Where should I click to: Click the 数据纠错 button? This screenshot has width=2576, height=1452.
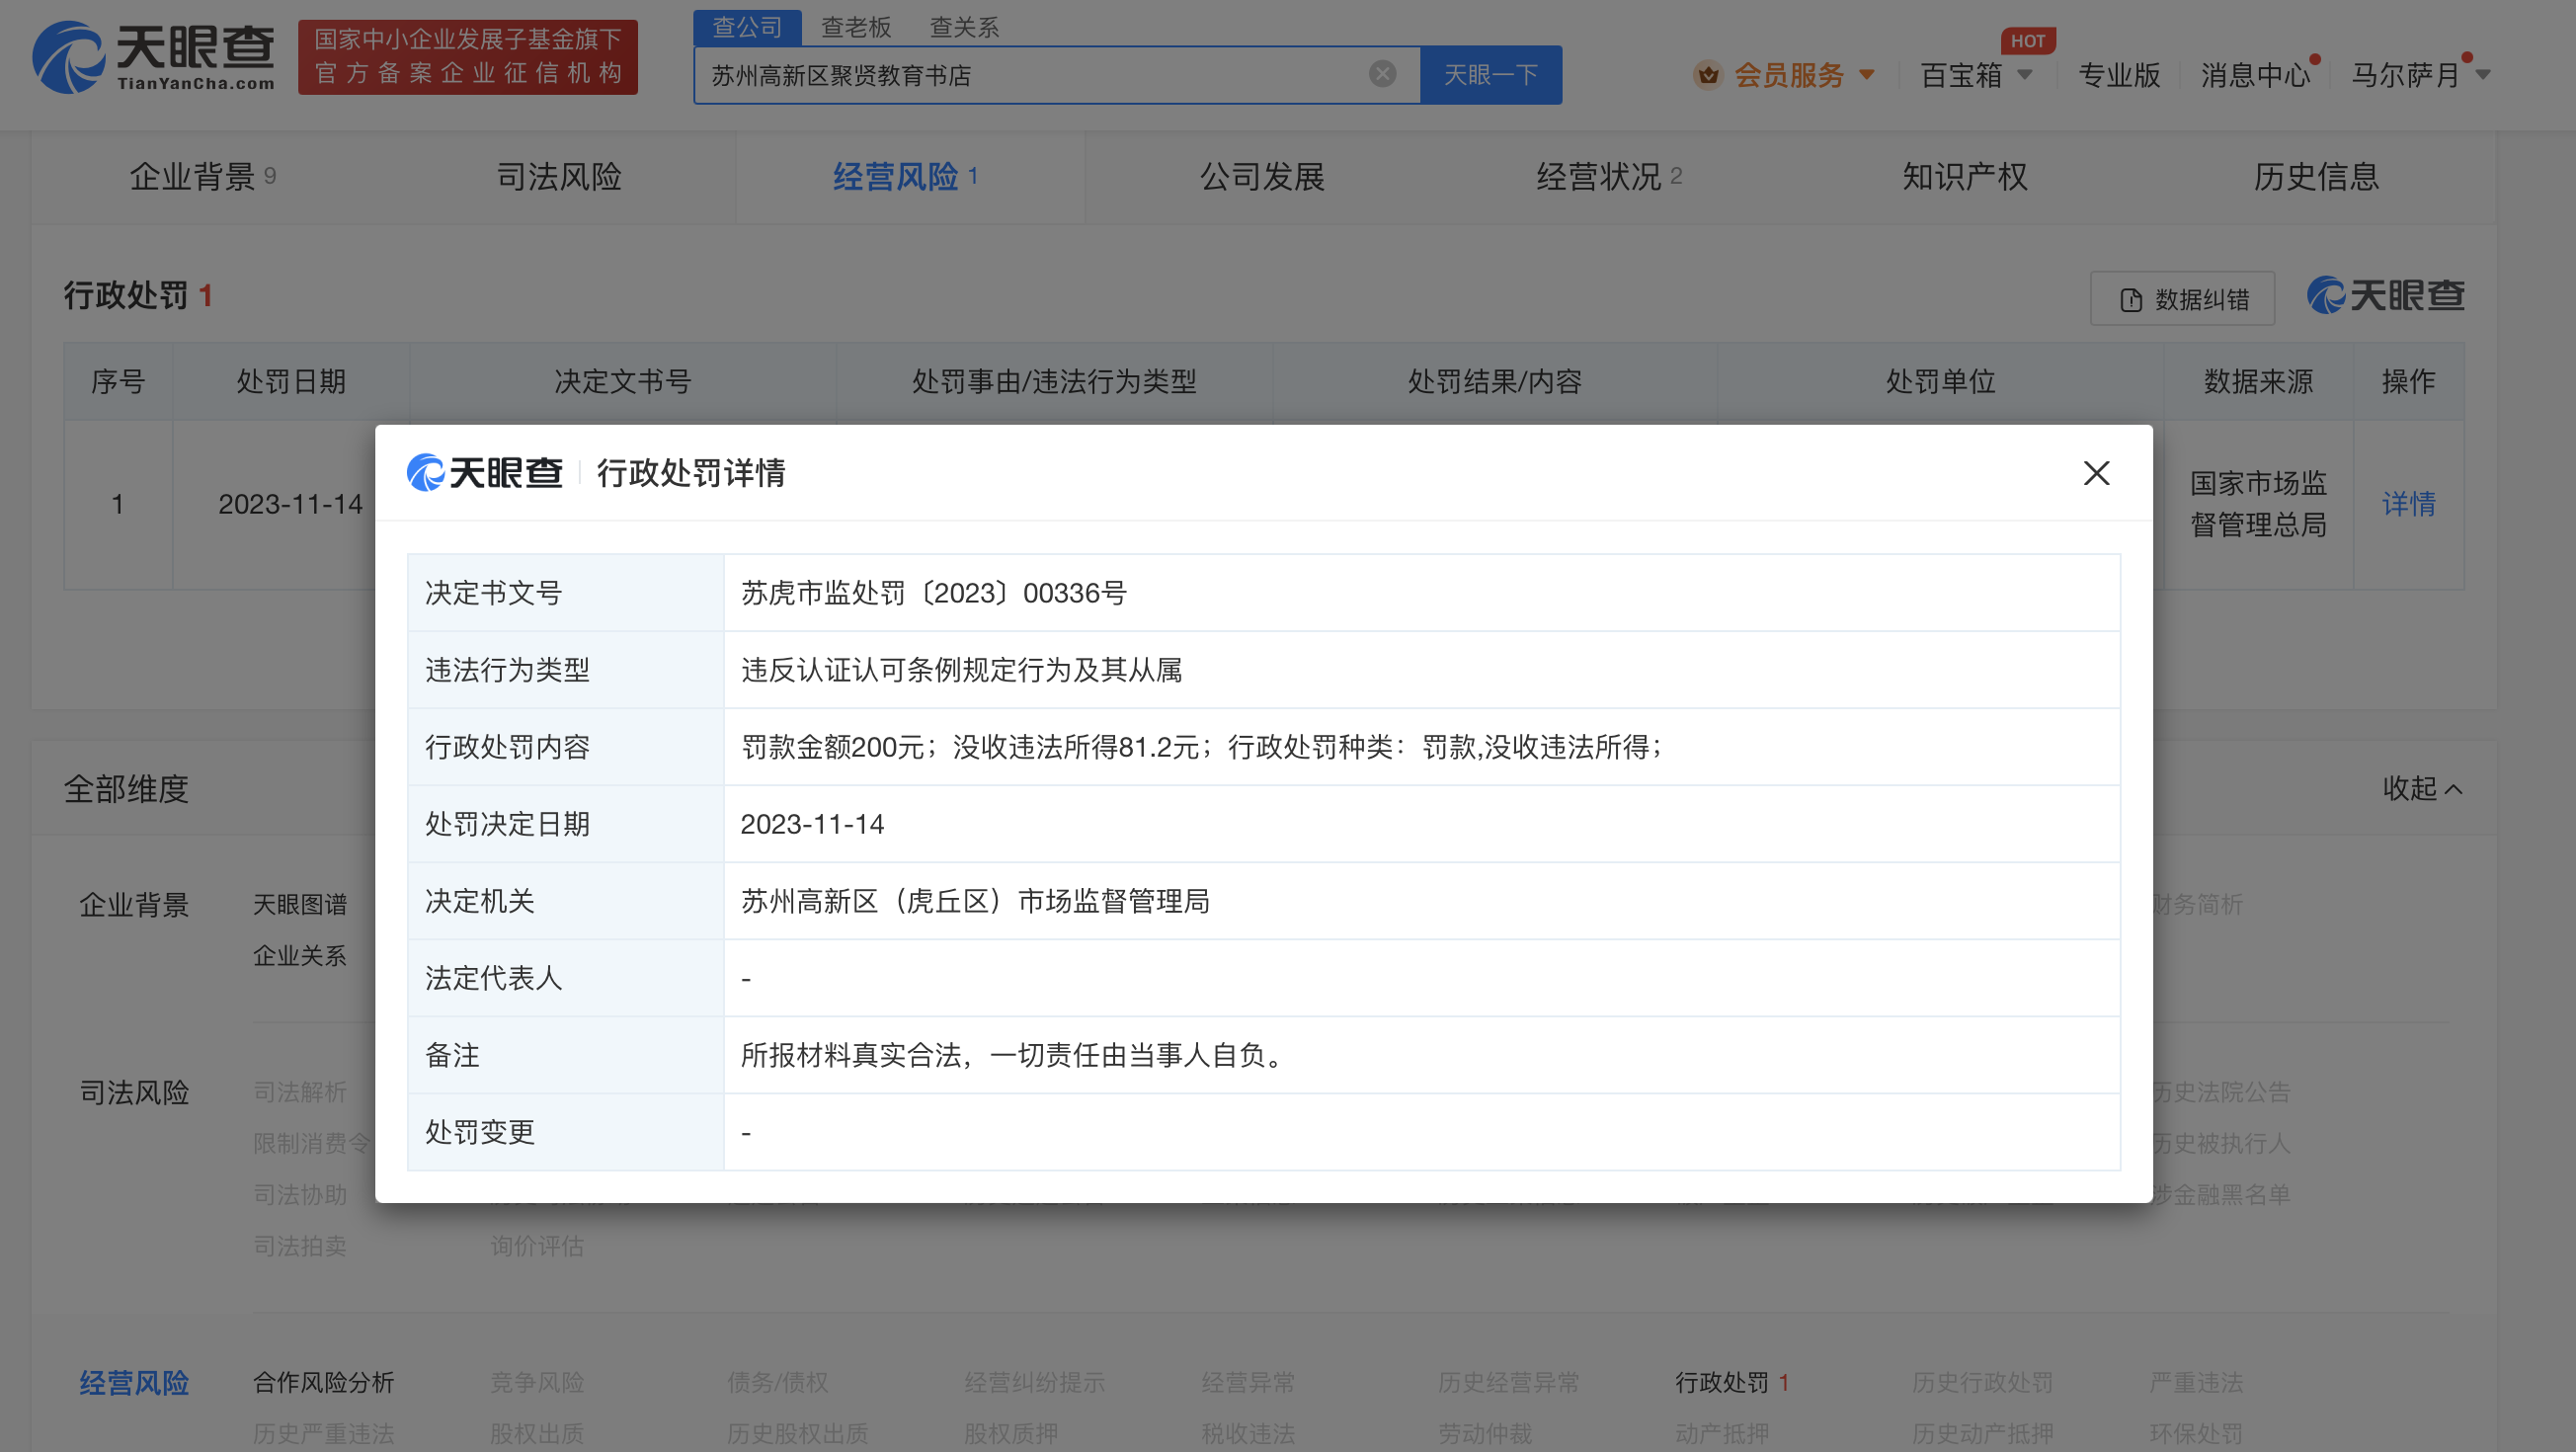point(2182,299)
